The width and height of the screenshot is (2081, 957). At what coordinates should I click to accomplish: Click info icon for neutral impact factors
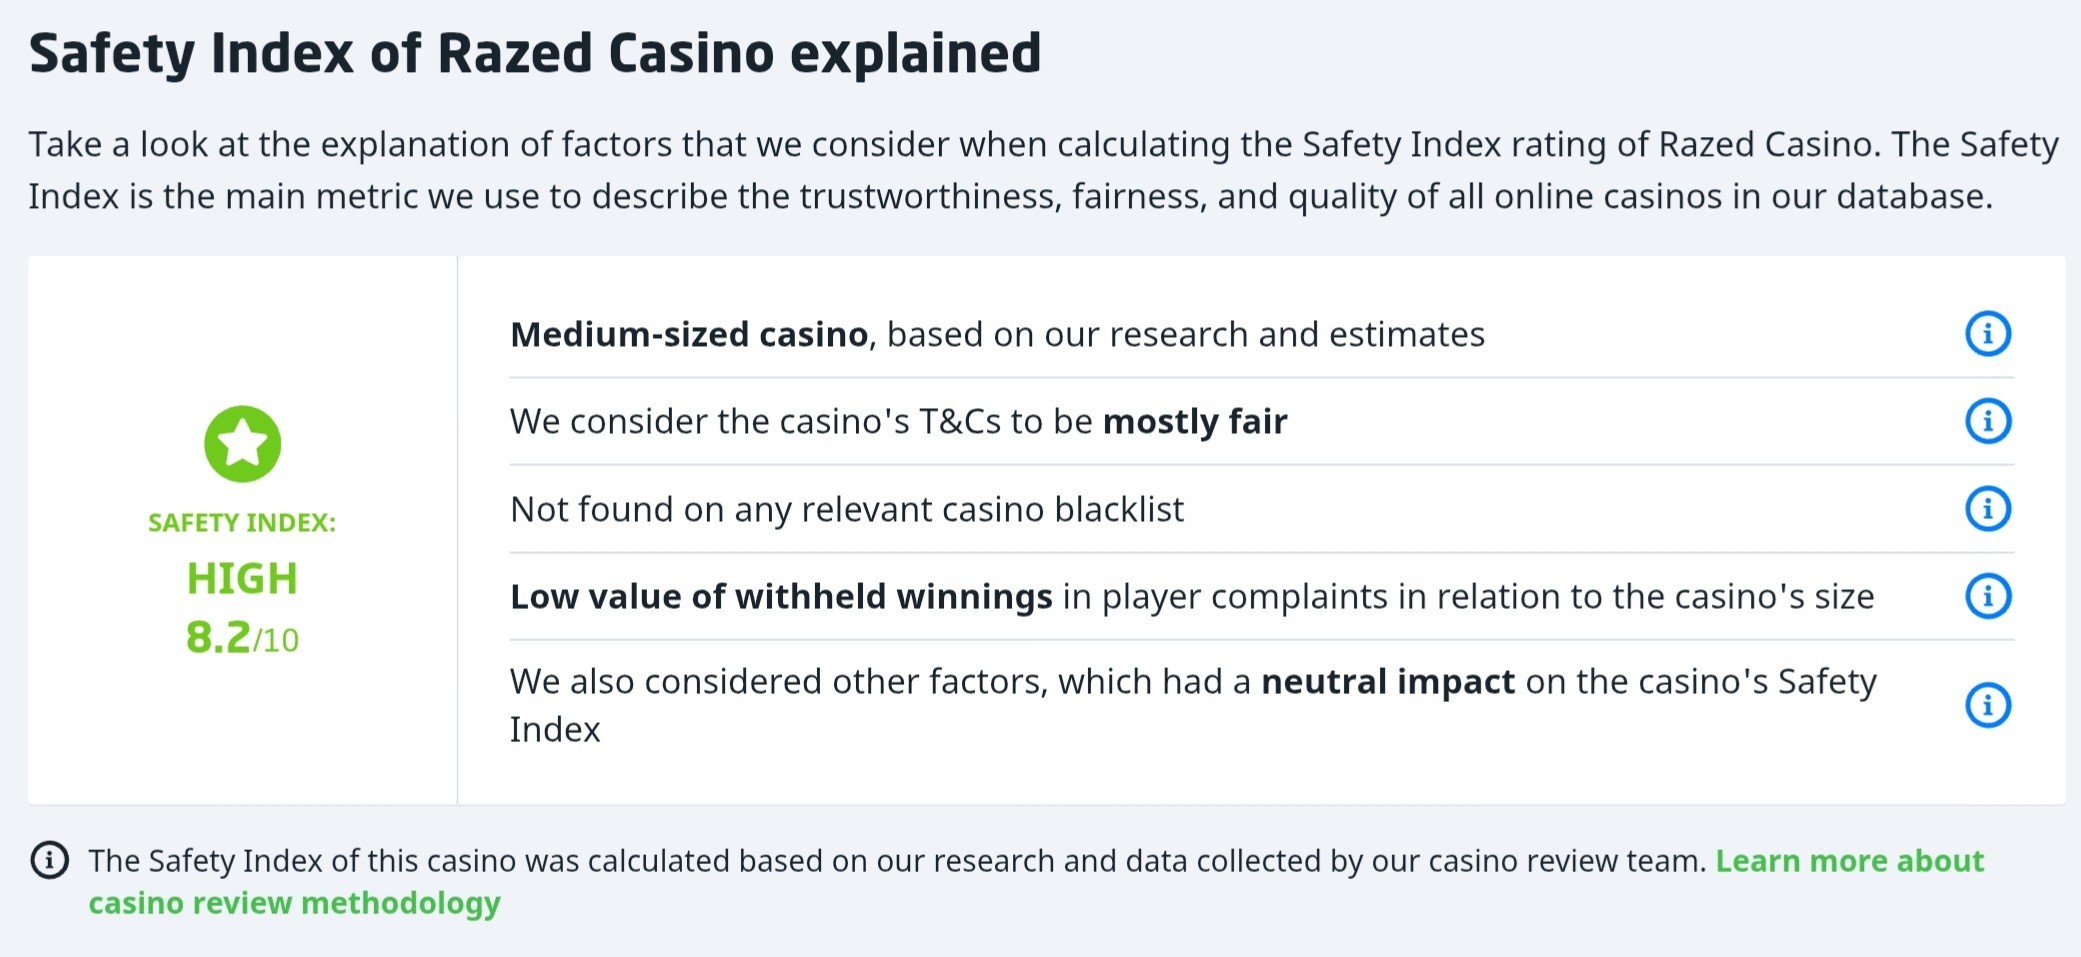coord(1988,705)
